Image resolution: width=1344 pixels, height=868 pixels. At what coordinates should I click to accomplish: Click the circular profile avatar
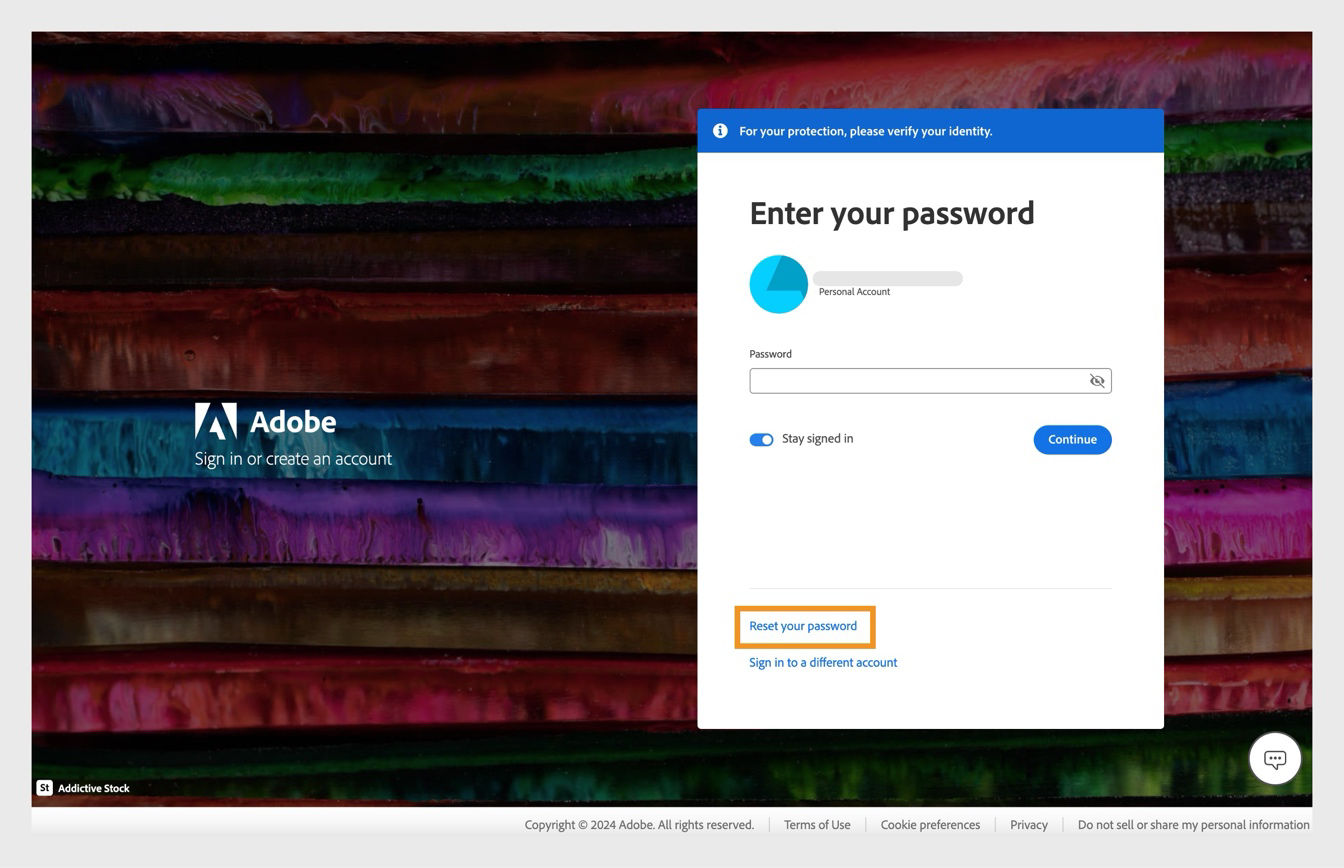pyautogui.click(x=778, y=283)
